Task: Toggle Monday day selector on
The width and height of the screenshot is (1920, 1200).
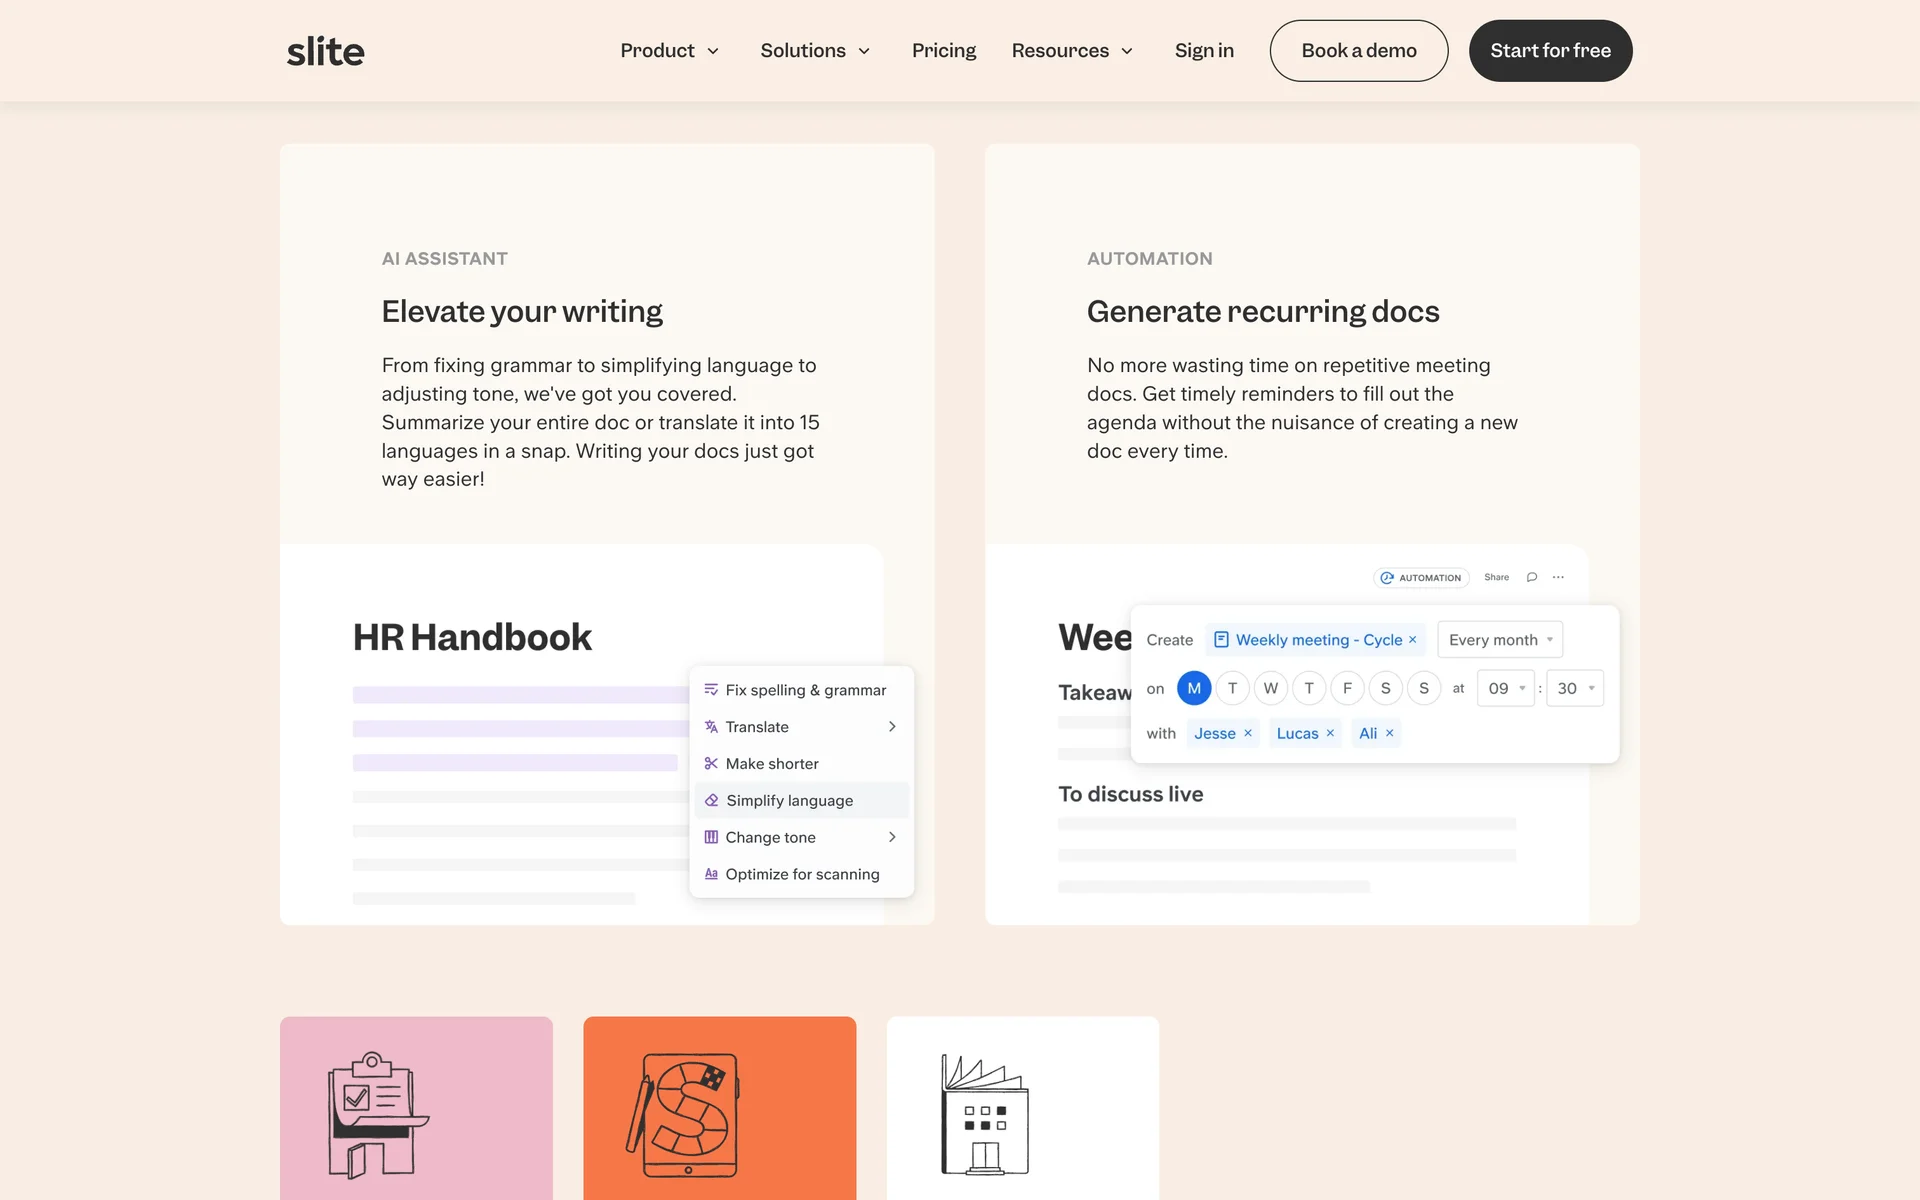Action: [1194, 688]
